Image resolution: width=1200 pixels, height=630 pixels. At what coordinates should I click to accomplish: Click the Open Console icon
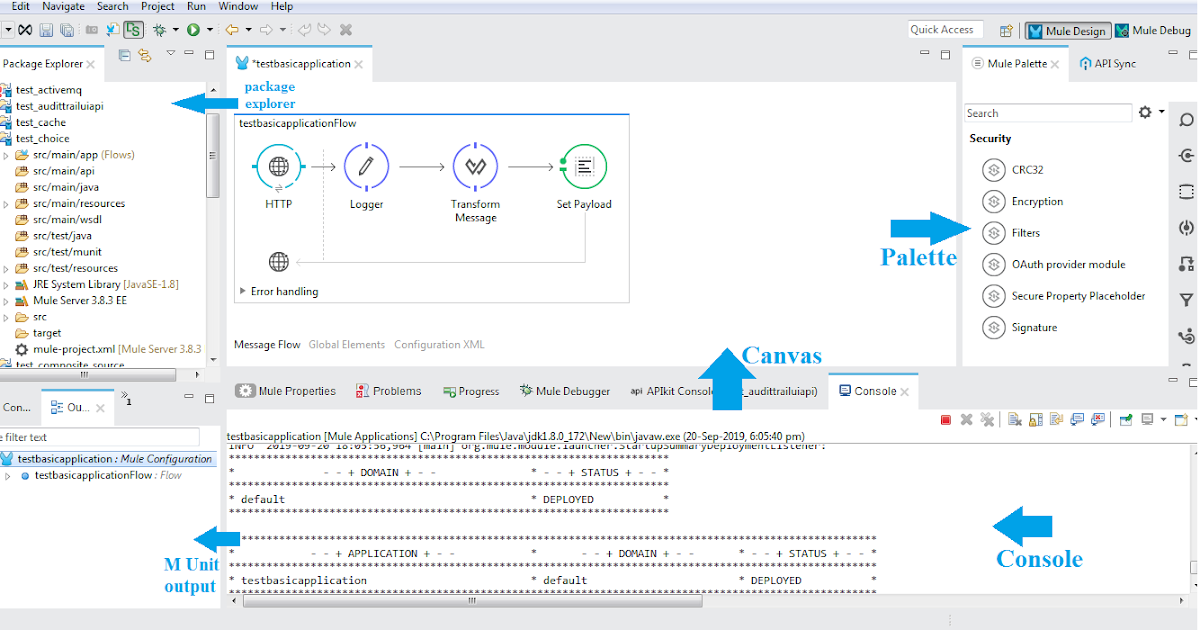click(1183, 420)
